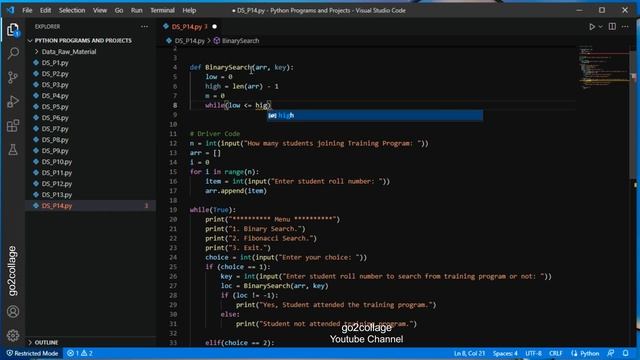Click the minimap code overview
The height and width of the screenshot is (360, 640).
[604, 67]
